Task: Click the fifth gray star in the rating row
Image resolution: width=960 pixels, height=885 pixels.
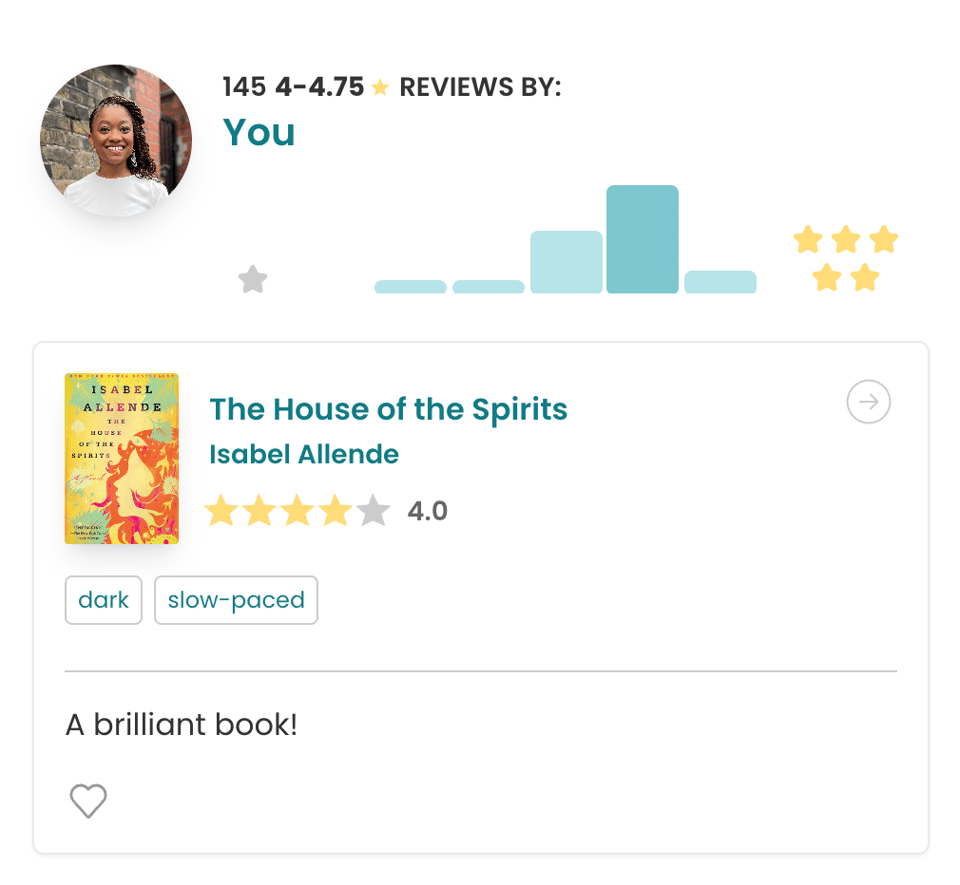Action: 373,510
